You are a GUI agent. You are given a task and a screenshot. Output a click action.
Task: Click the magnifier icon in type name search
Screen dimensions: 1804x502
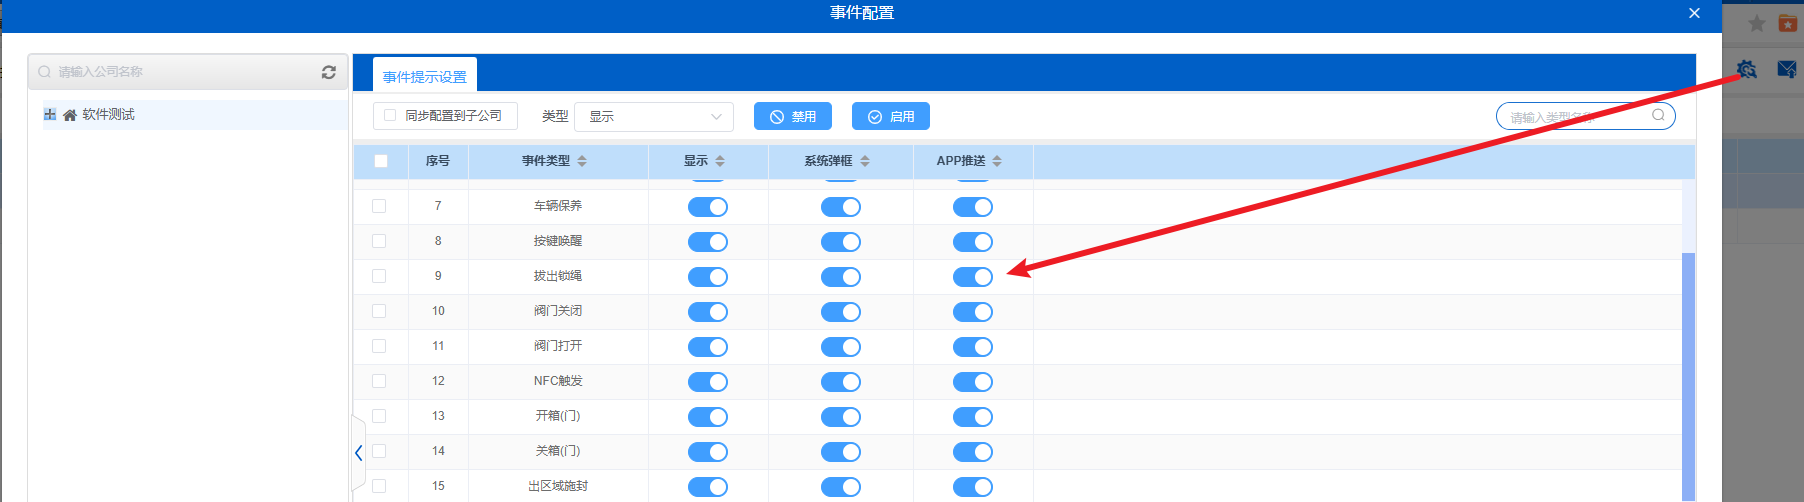(x=1658, y=115)
